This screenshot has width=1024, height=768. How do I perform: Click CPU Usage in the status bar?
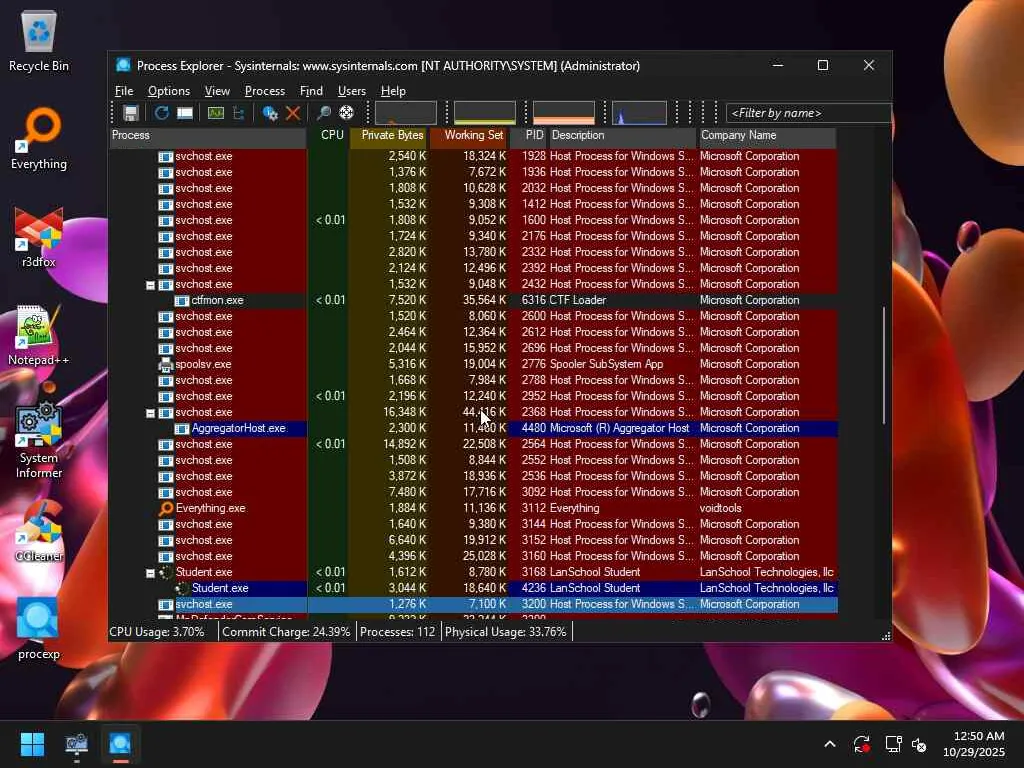point(157,632)
